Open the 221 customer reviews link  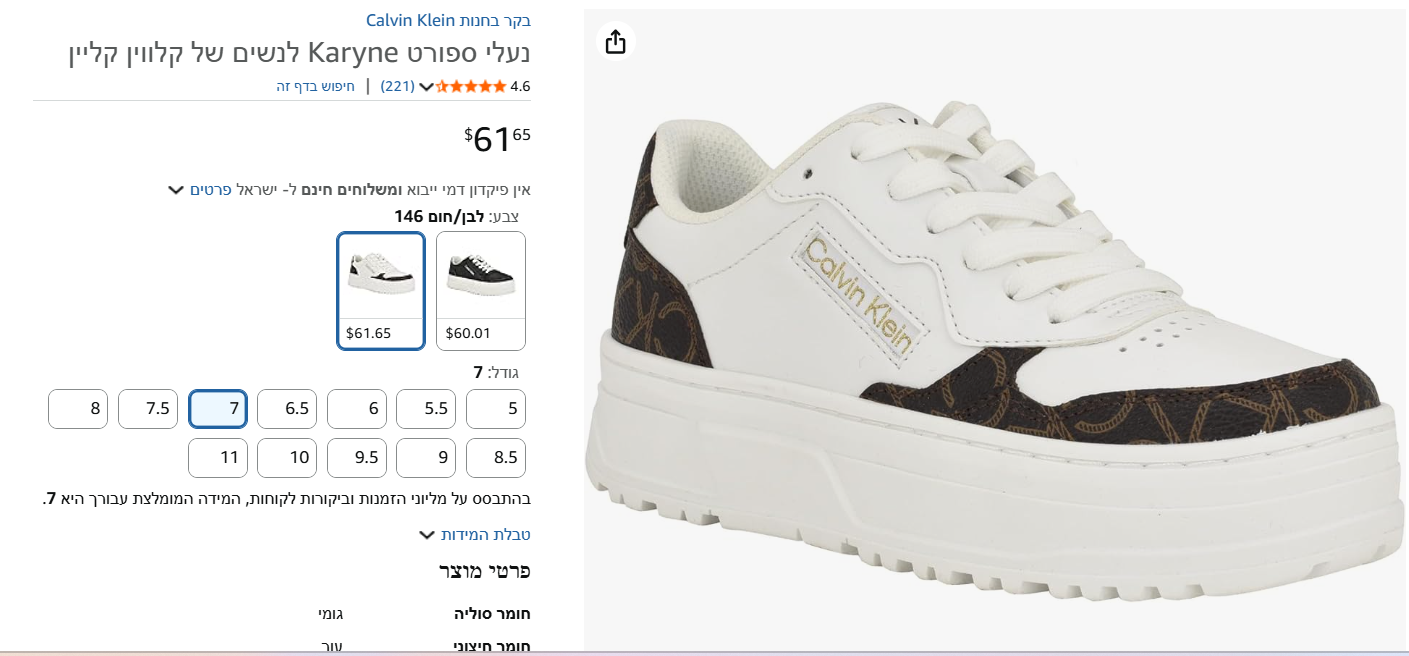pos(397,86)
